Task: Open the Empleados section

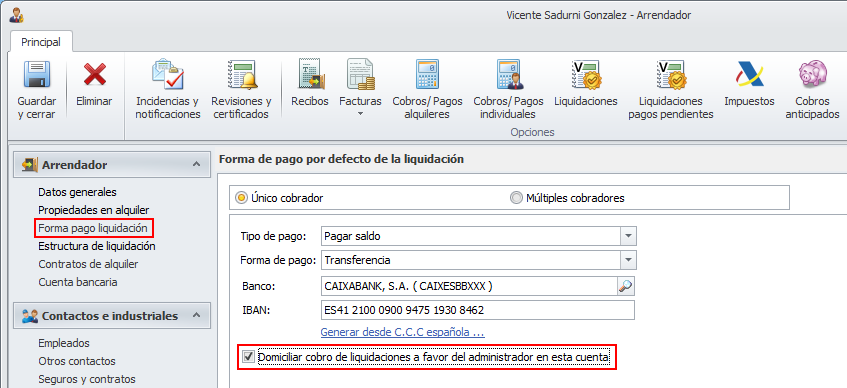Action: click(64, 343)
